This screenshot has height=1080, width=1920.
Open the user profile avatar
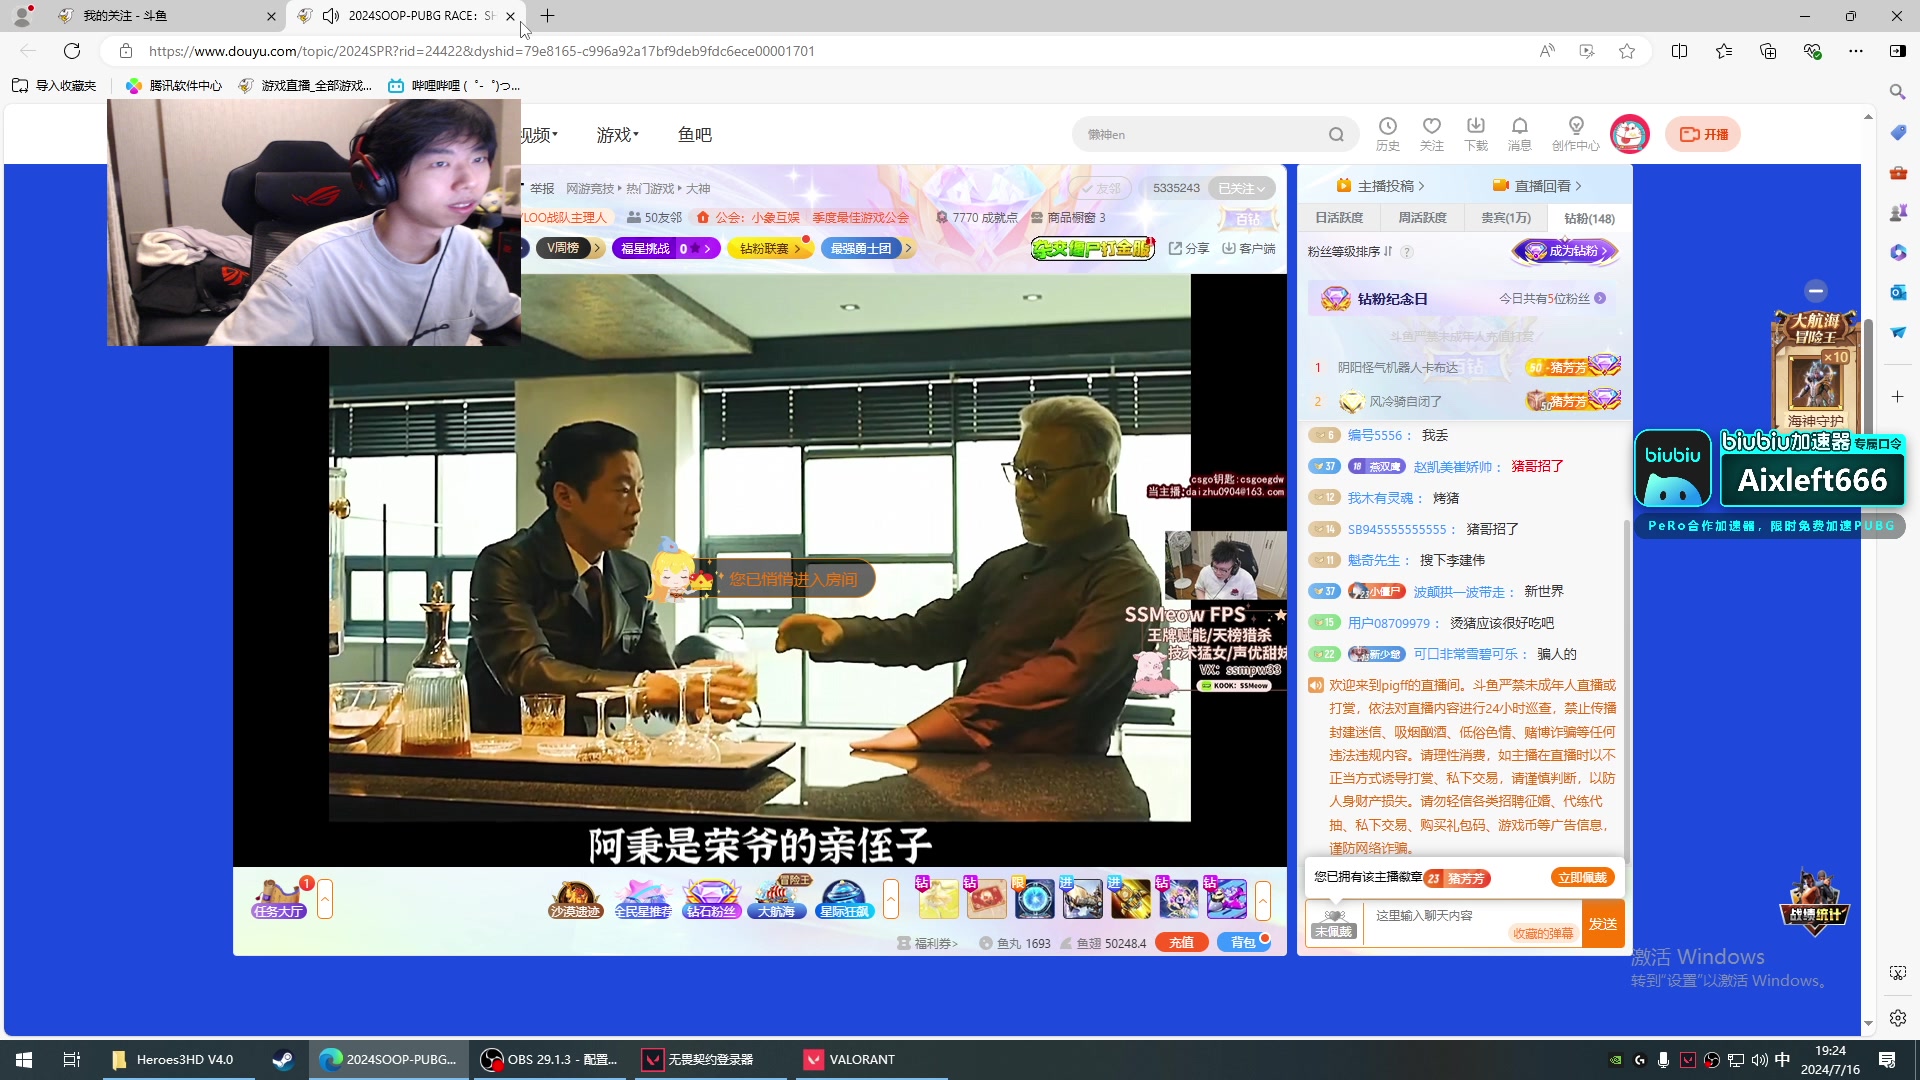(x=1630, y=134)
